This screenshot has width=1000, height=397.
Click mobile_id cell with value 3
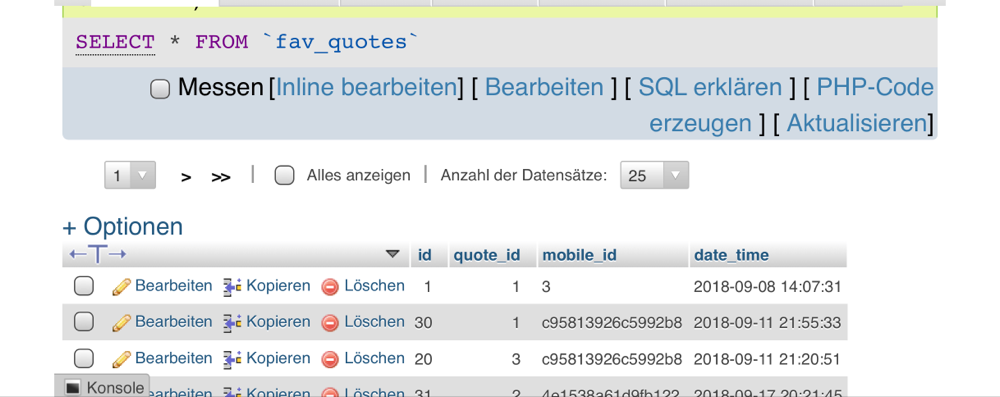[x=546, y=287]
